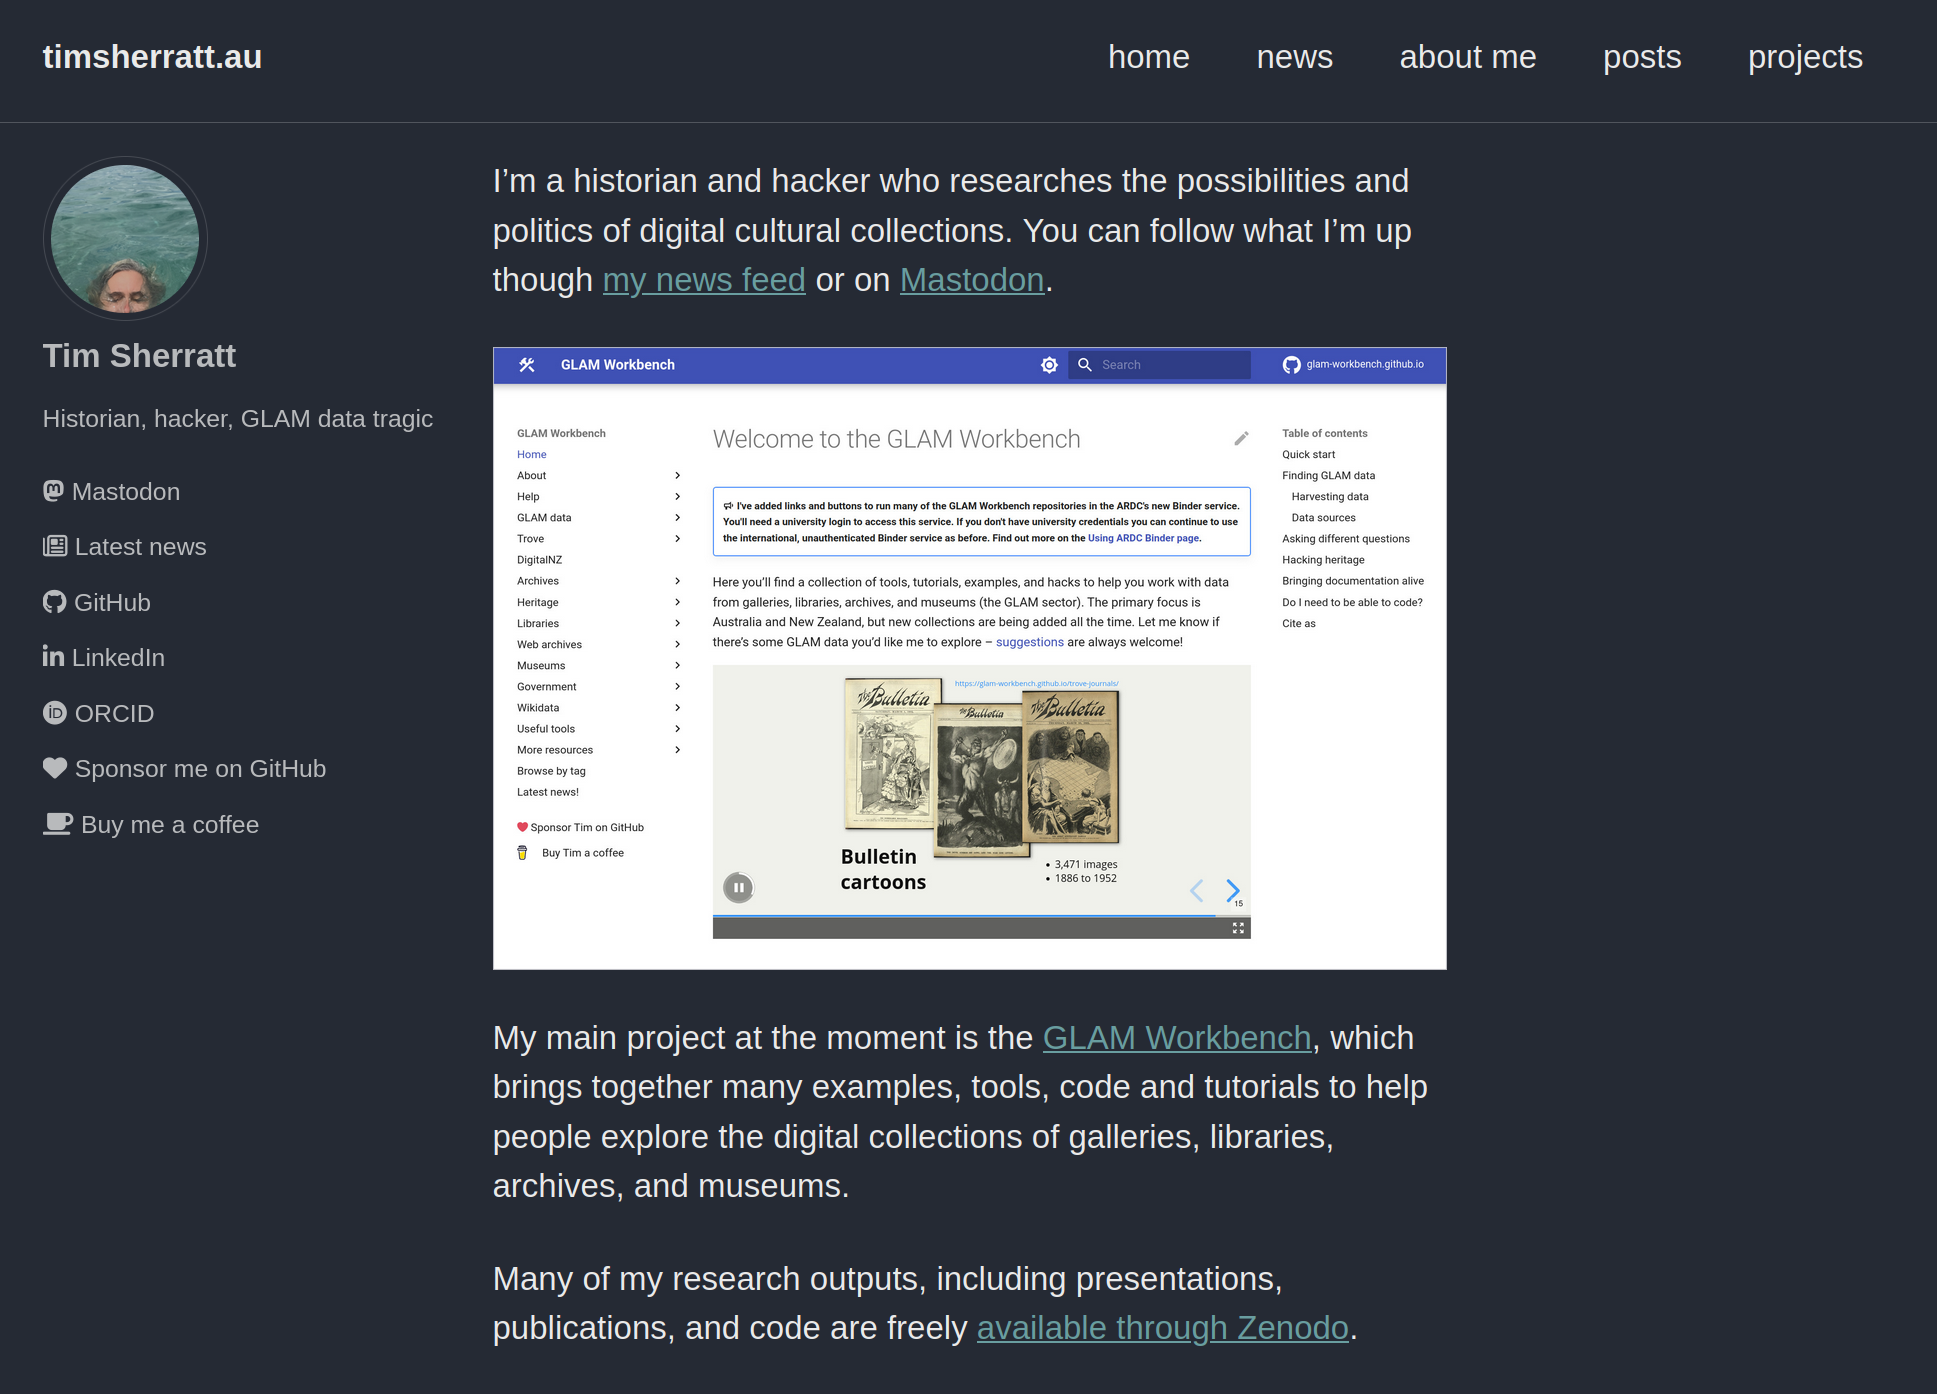
Task: Open the Mastodon sidebar link text
Action: (x=126, y=492)
